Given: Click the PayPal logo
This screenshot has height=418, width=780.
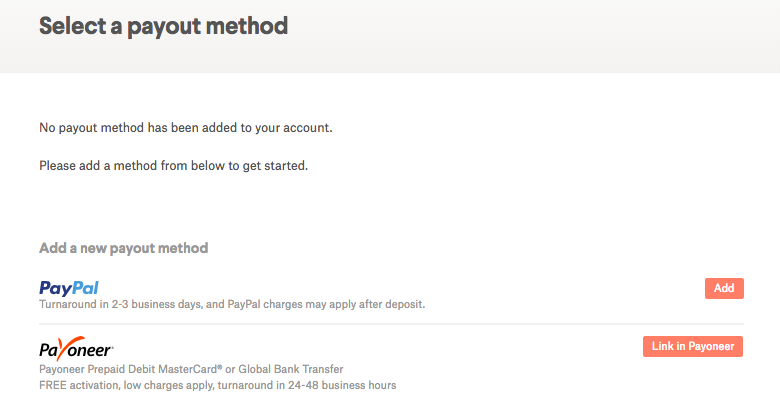Looking at the screenshot, I should point(69,288).
